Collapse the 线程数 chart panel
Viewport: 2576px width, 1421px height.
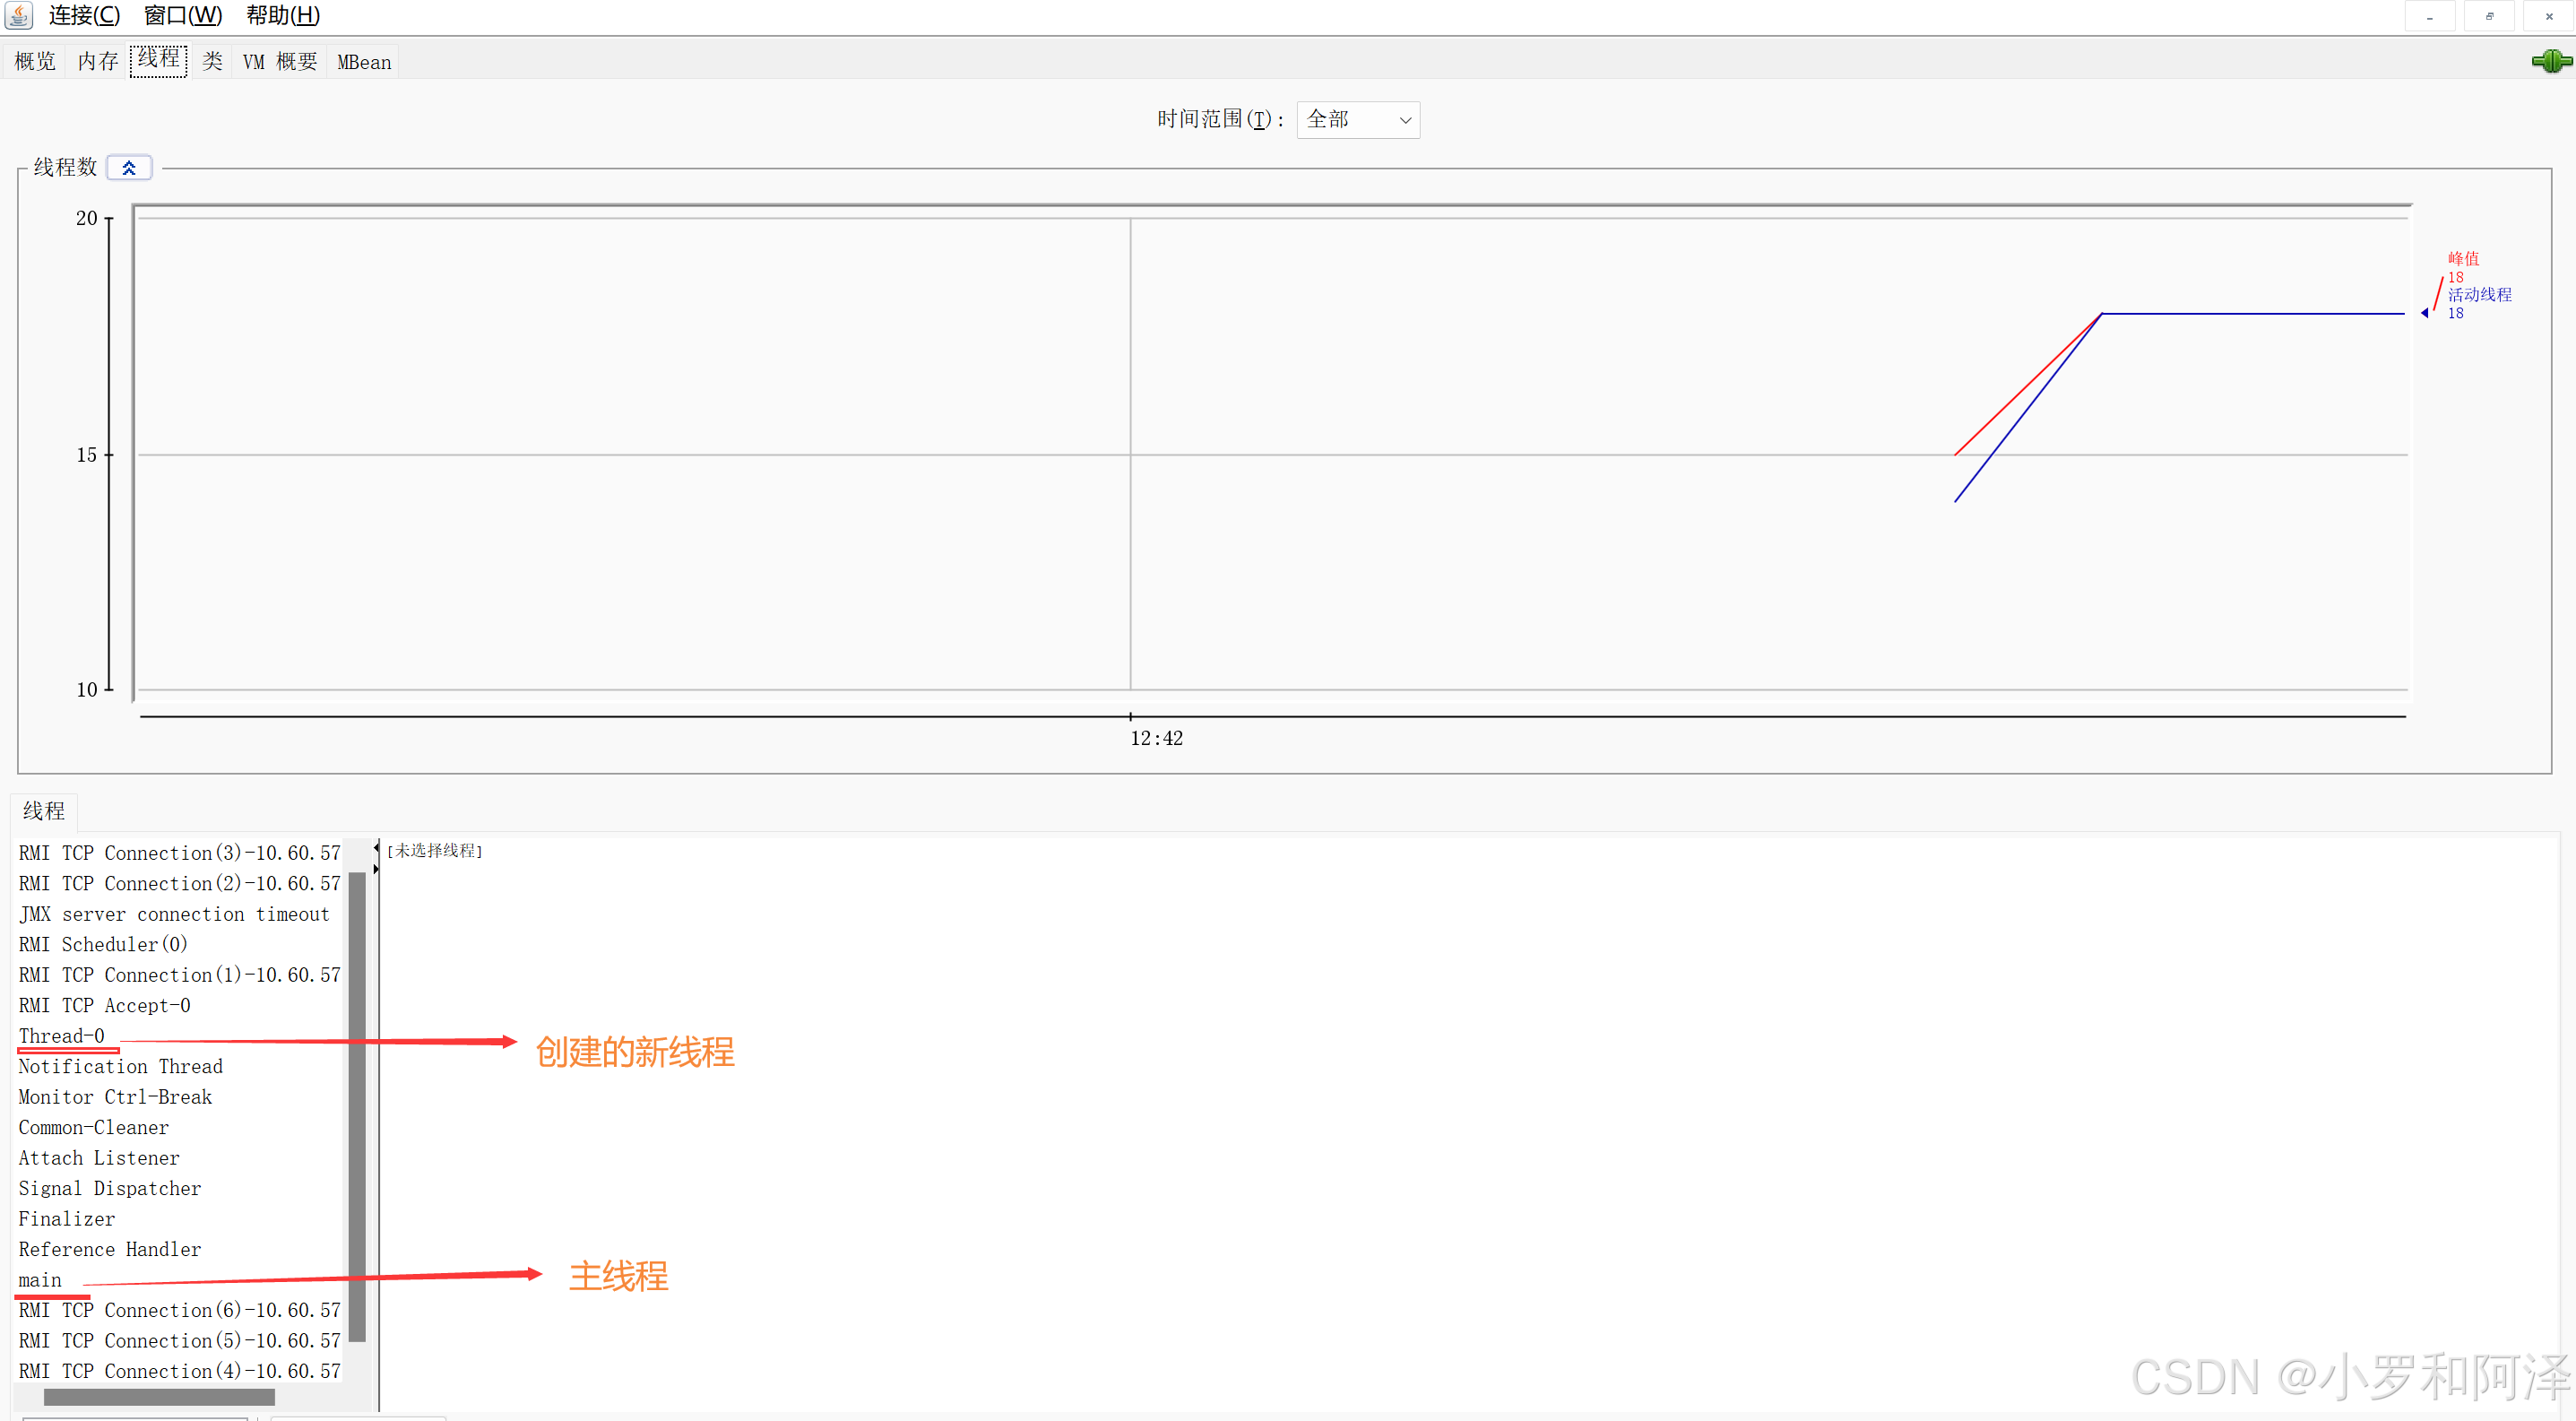click(129, 168)
